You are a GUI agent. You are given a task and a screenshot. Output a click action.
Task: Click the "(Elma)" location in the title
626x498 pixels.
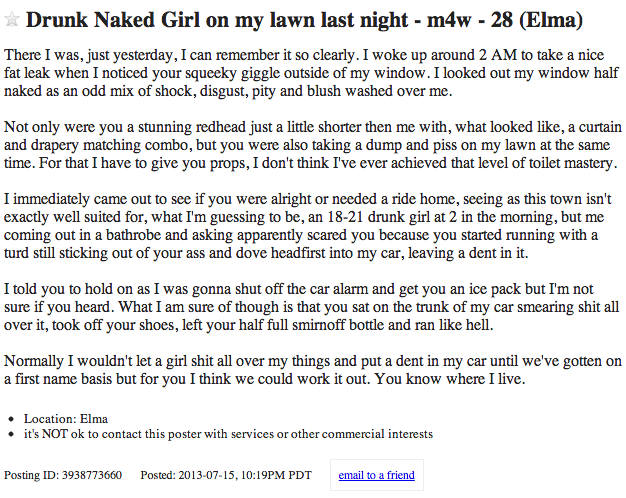tap(551, 20)
